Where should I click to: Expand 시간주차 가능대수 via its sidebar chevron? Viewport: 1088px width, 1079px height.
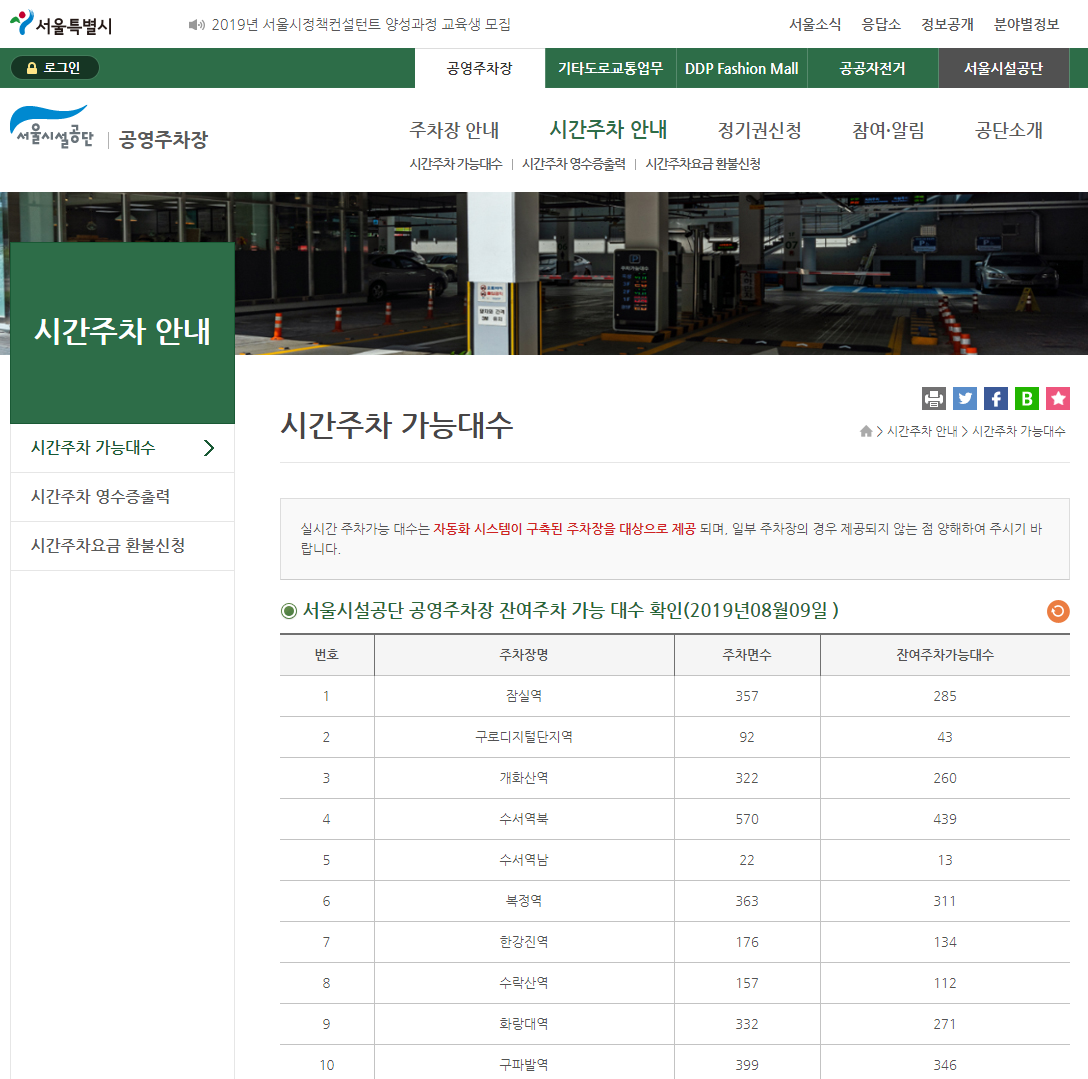[210, 448]
